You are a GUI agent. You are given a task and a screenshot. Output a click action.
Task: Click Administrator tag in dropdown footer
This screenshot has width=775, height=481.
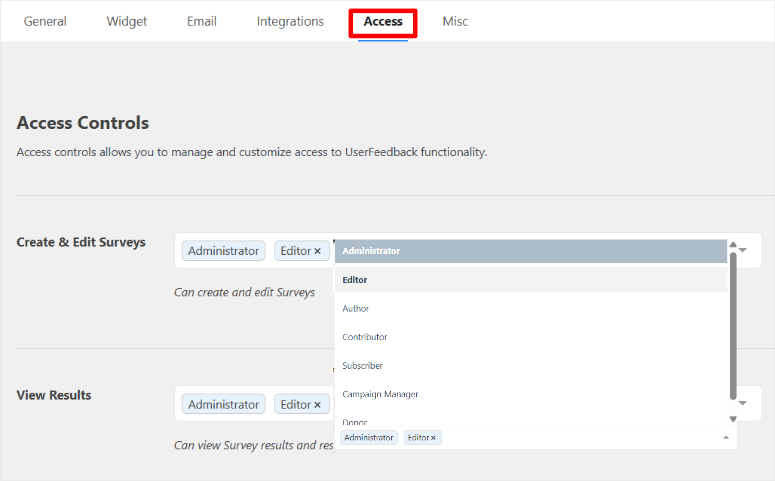tap(369, 437)
